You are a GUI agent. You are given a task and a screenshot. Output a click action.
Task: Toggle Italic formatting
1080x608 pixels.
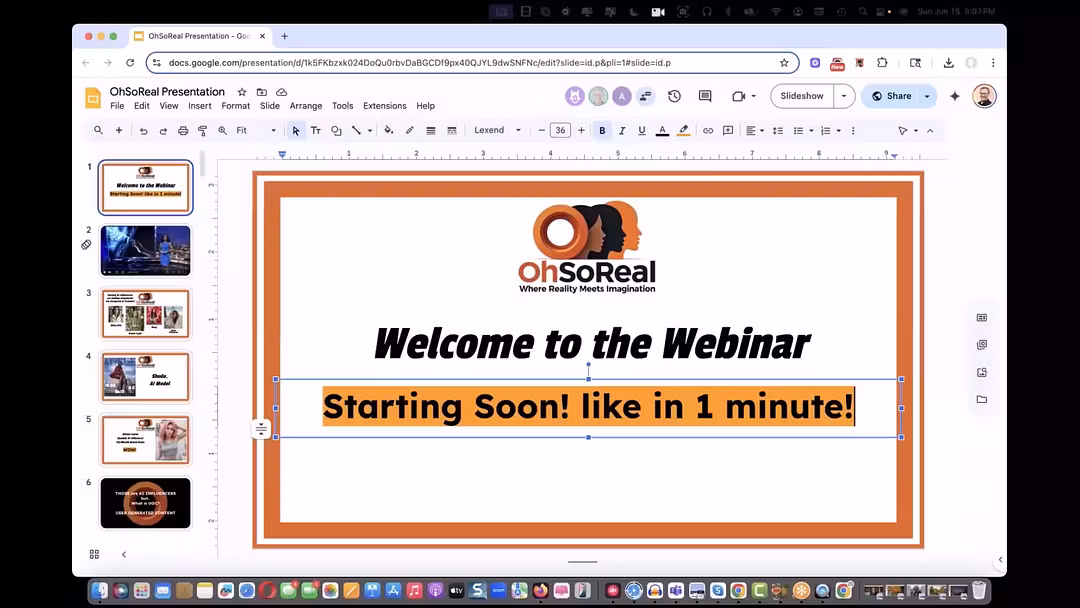tap(622, 130)
